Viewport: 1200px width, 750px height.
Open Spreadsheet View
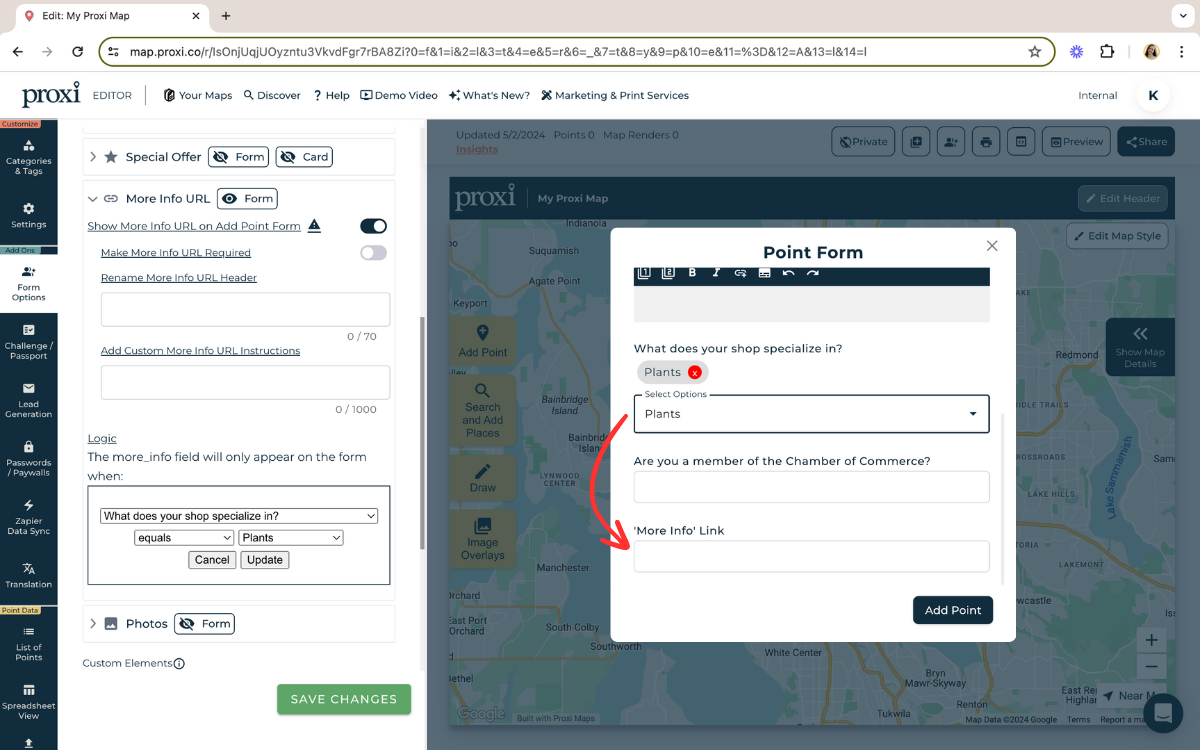coord(28,702)
